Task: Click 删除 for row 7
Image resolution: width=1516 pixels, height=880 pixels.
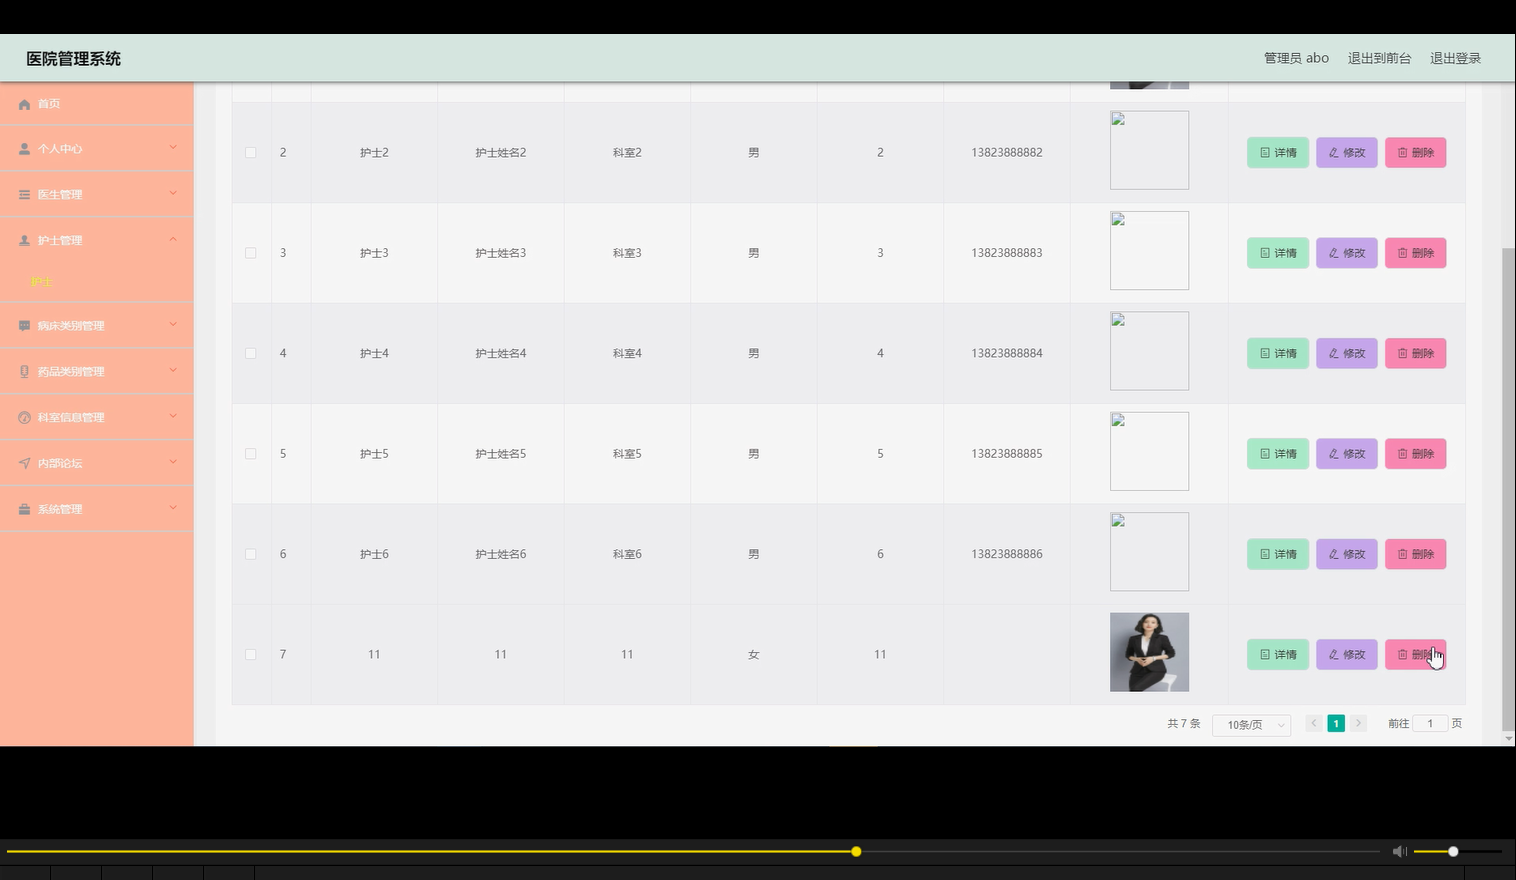Action: 1415,655
